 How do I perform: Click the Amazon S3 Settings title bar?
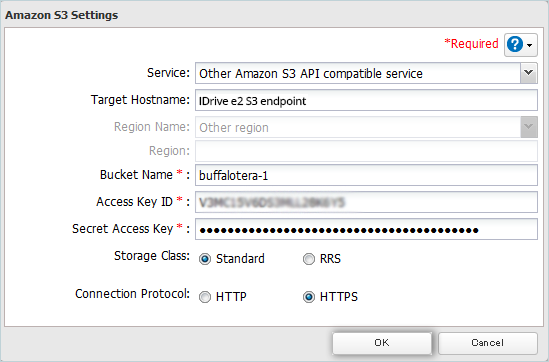tap(274, 15)
